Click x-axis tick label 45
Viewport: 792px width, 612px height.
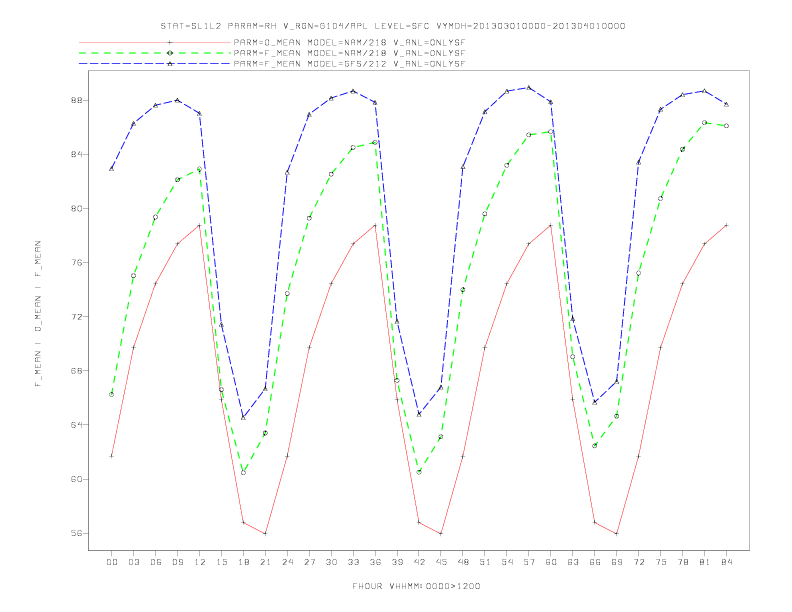[x=441, y=562]
